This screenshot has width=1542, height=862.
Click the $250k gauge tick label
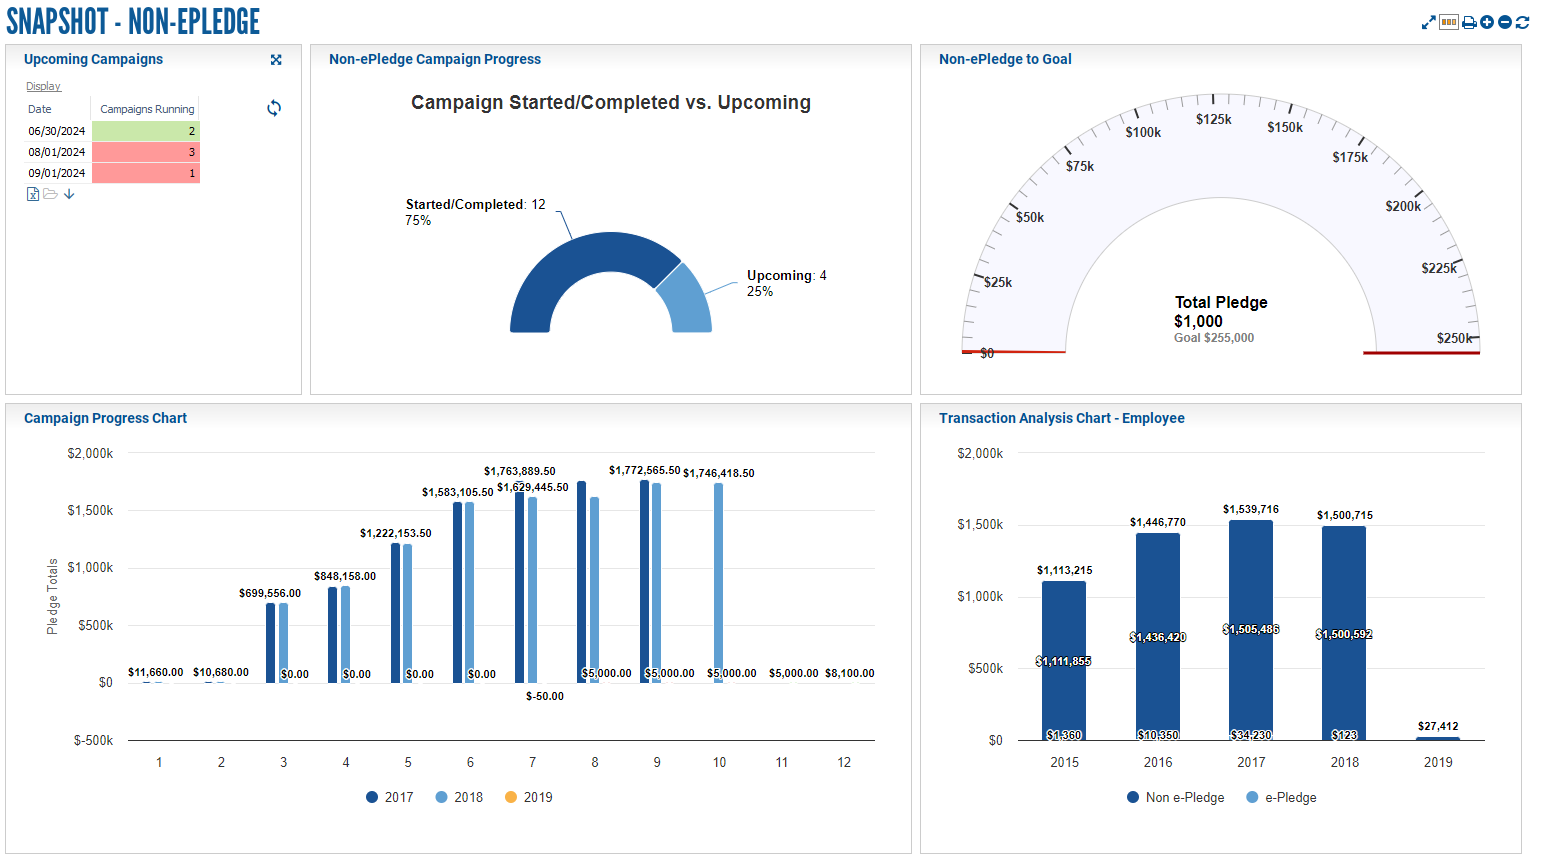[x=1455, y=338]
